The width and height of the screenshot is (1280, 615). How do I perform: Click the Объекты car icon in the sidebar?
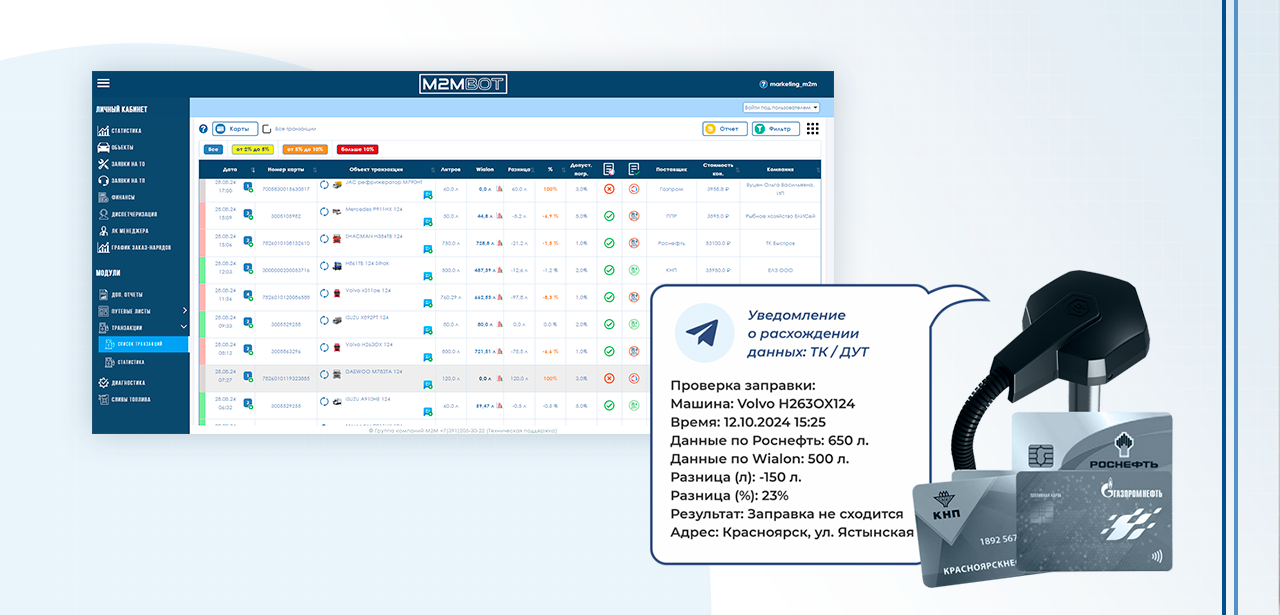click(x=103, y=147)
